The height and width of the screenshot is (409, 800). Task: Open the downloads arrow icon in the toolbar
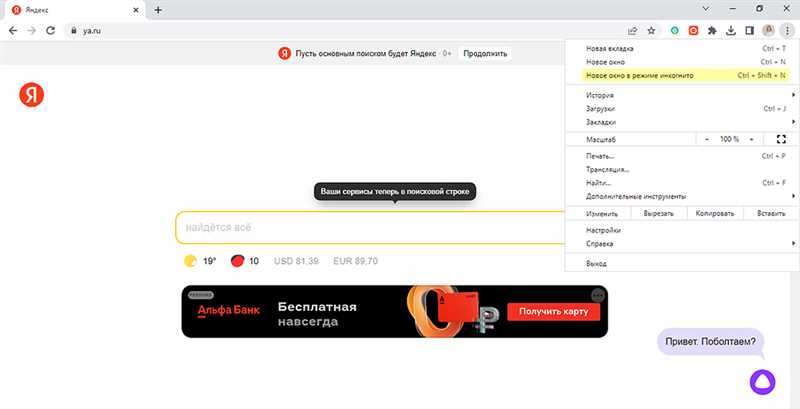coord(731,31)
